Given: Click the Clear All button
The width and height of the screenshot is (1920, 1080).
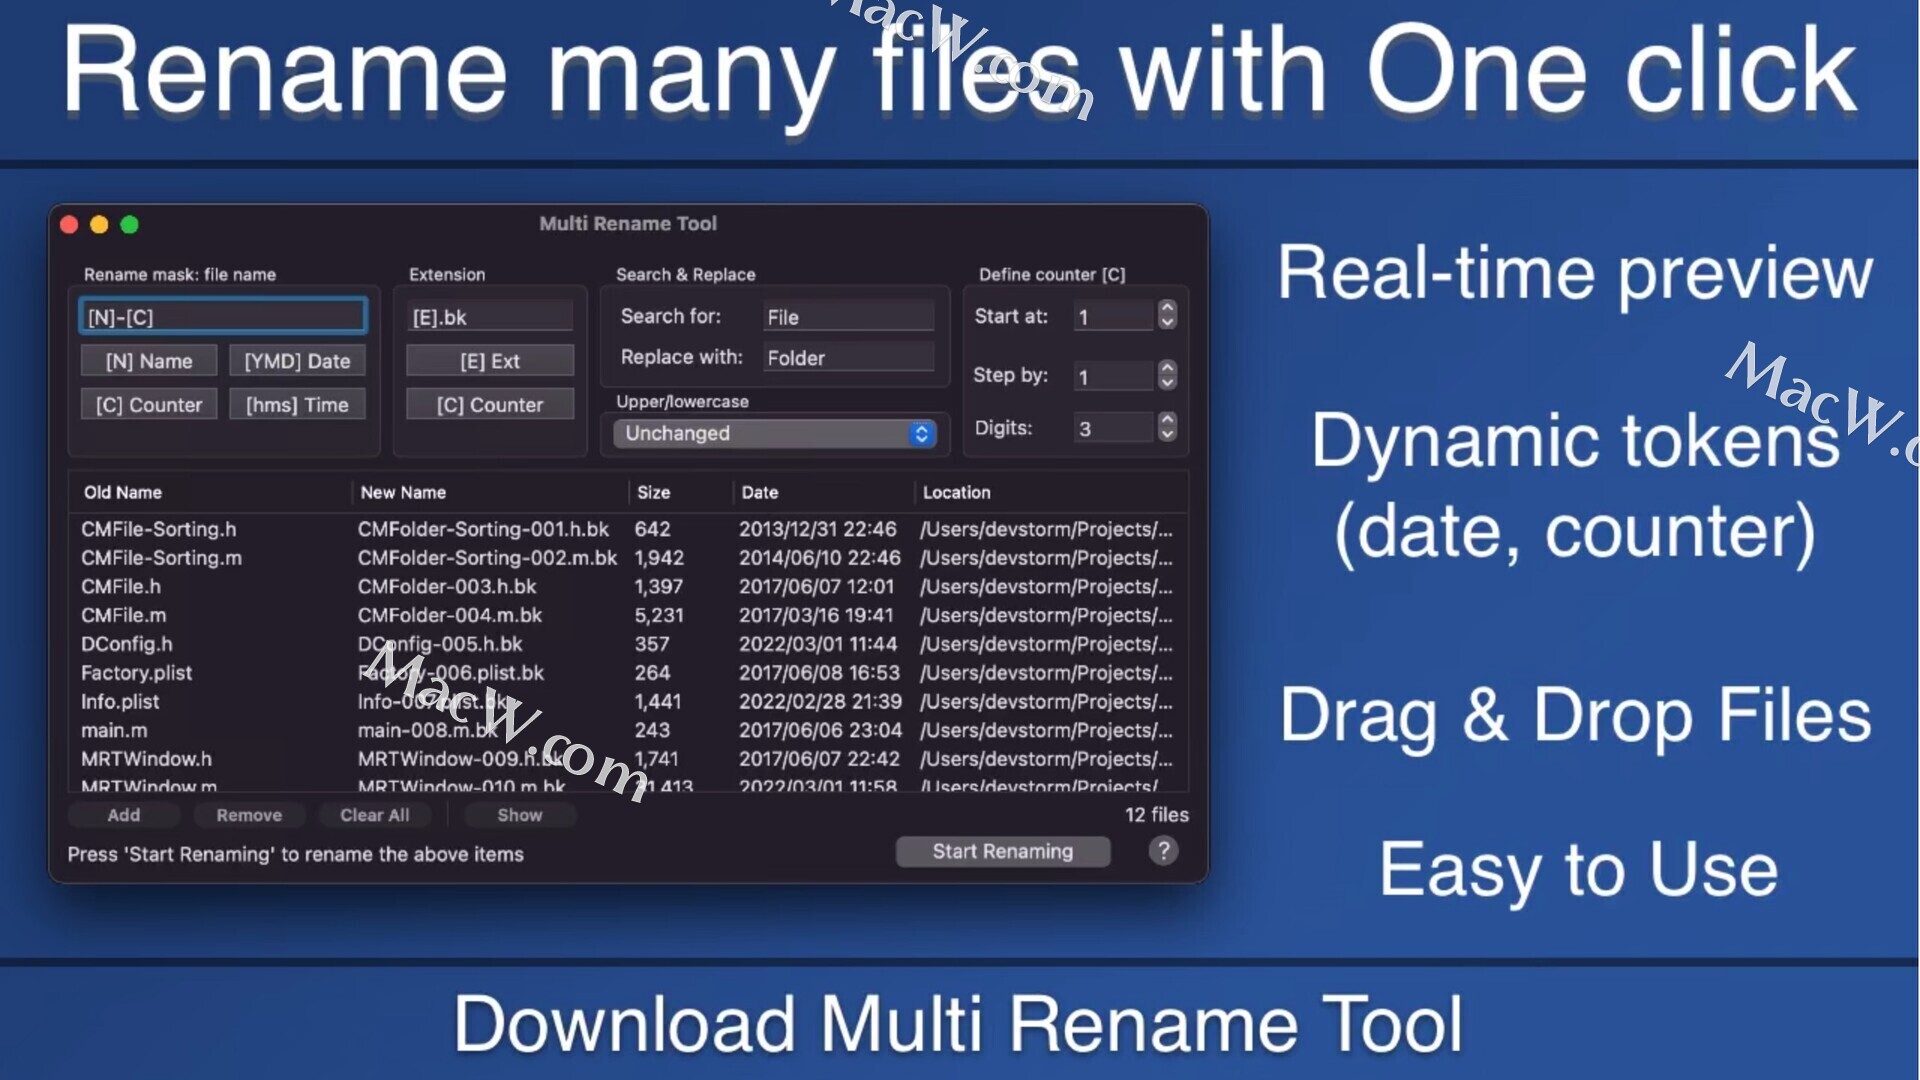Looking at the screenshot, I should coord(375,815).
